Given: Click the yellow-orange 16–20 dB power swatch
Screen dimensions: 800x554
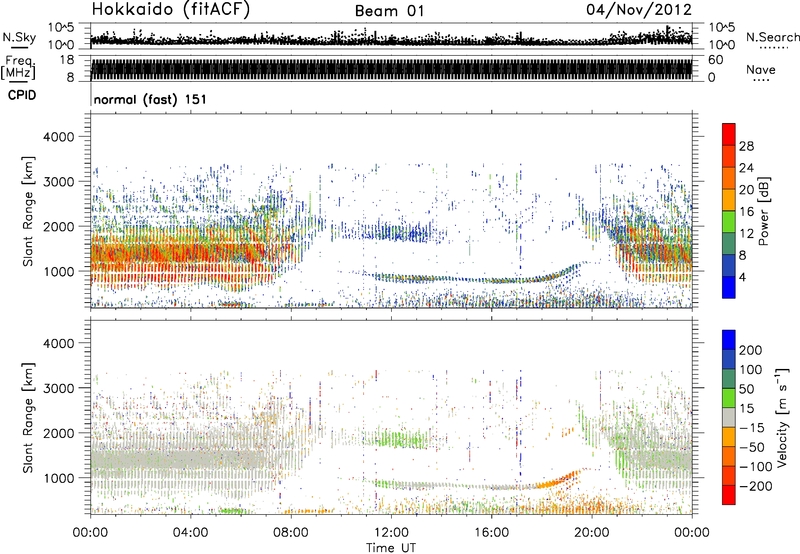Looking at the screenshot, I should click(x=729, y=200).
